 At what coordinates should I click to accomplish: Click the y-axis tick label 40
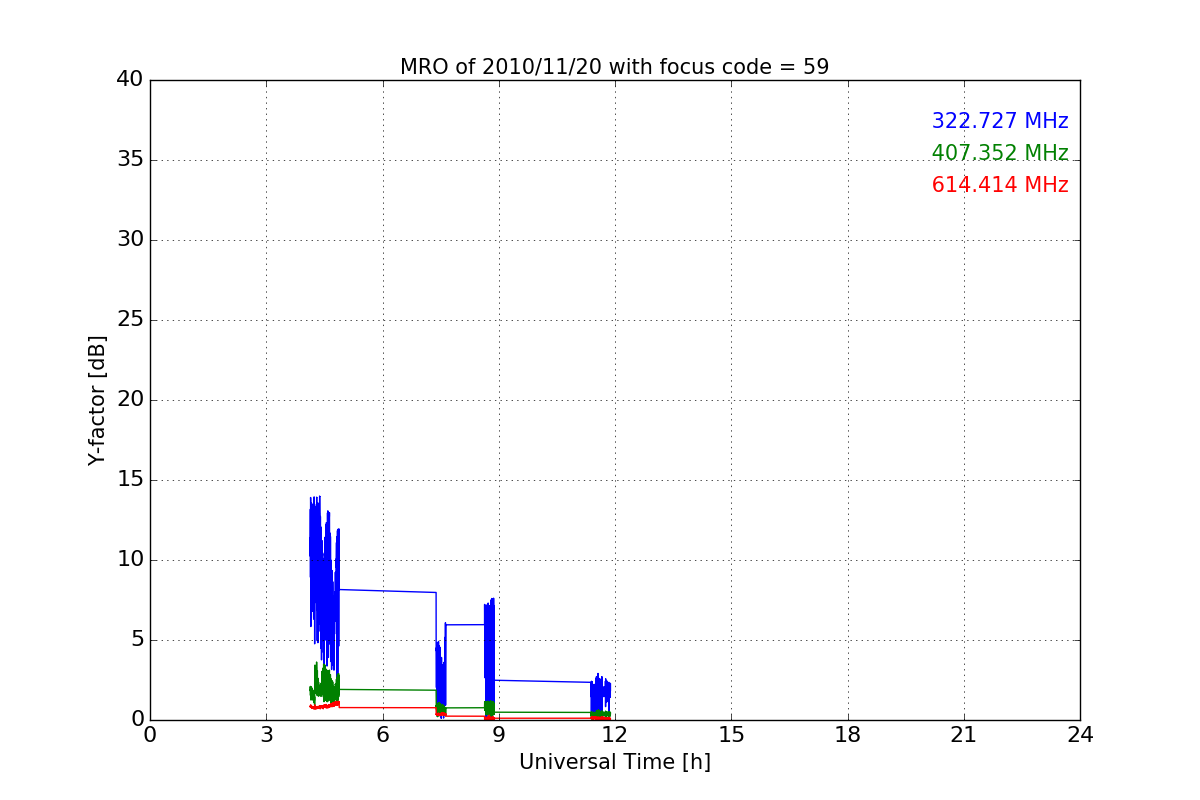[x=130, y=80]
